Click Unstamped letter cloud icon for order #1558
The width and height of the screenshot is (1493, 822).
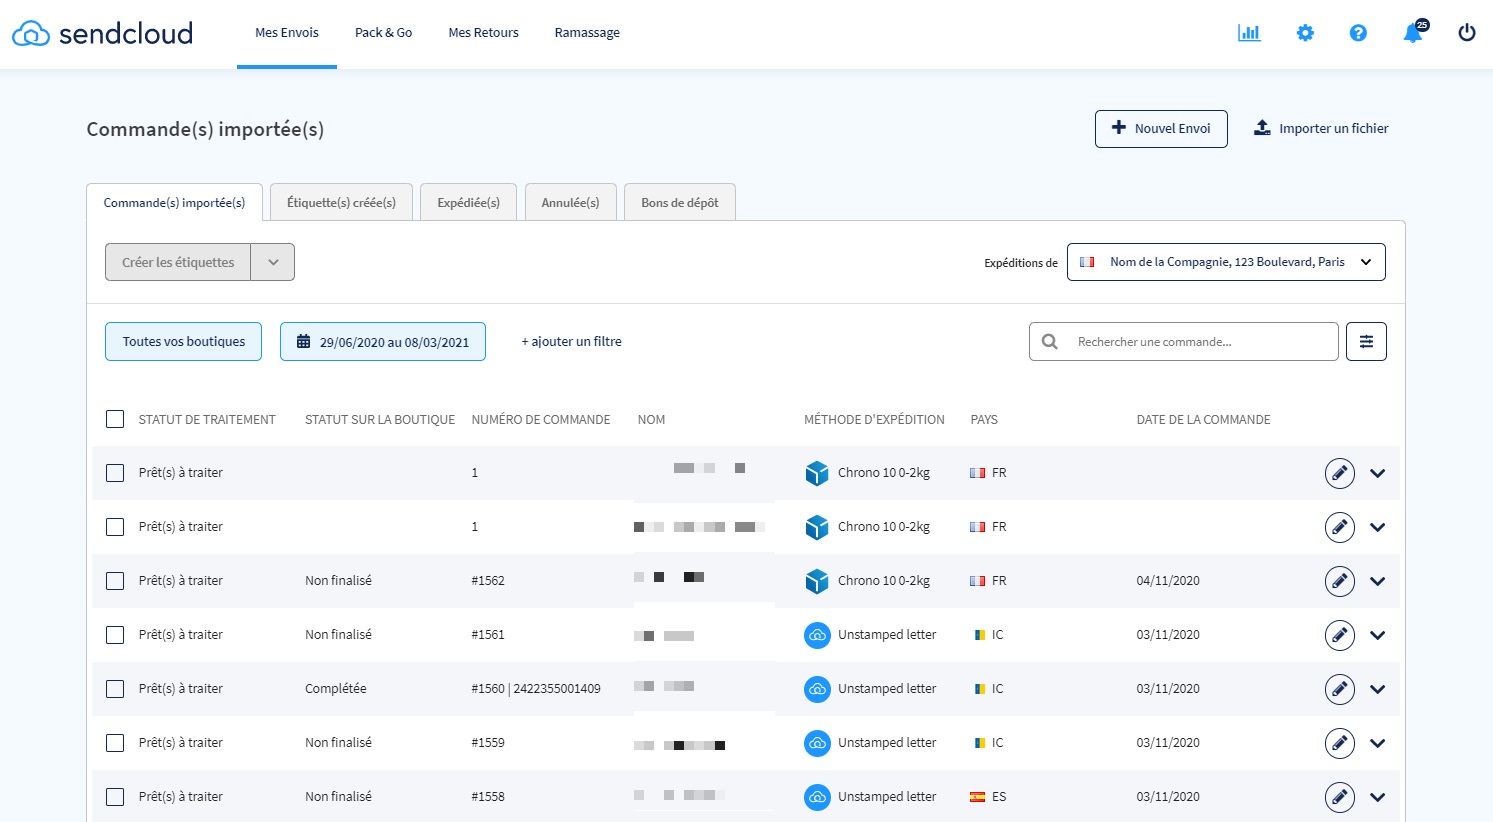[817, 797]
